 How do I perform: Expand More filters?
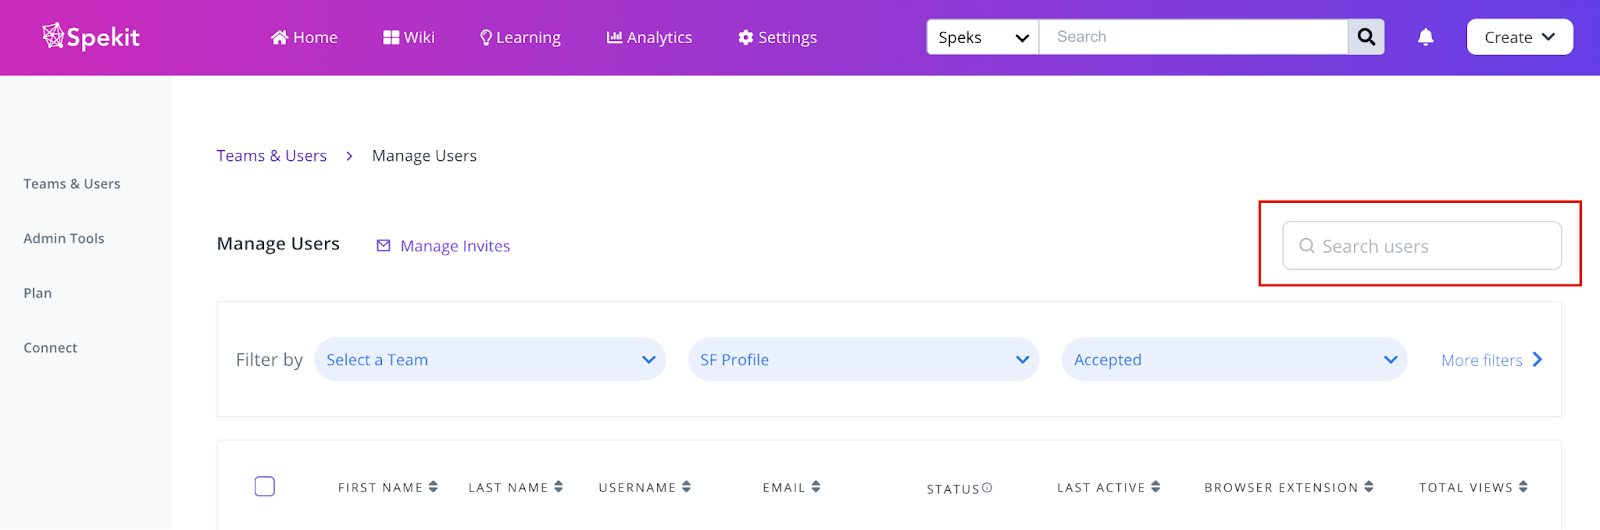(1492, 360)
